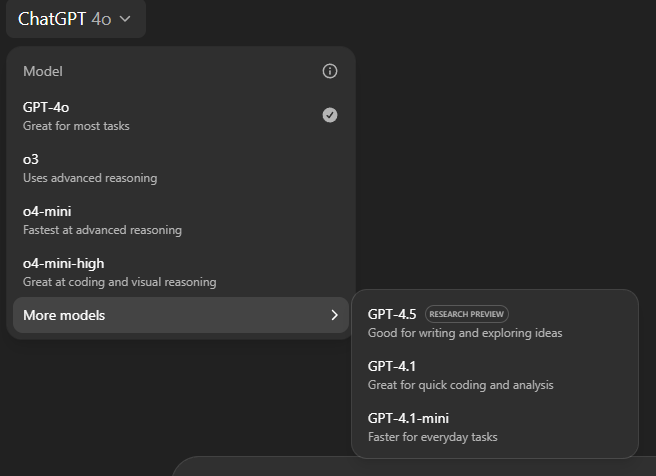Select GPT-4.5 research preview model
This screenshot has width=656, height=476.
click(495, 323)
